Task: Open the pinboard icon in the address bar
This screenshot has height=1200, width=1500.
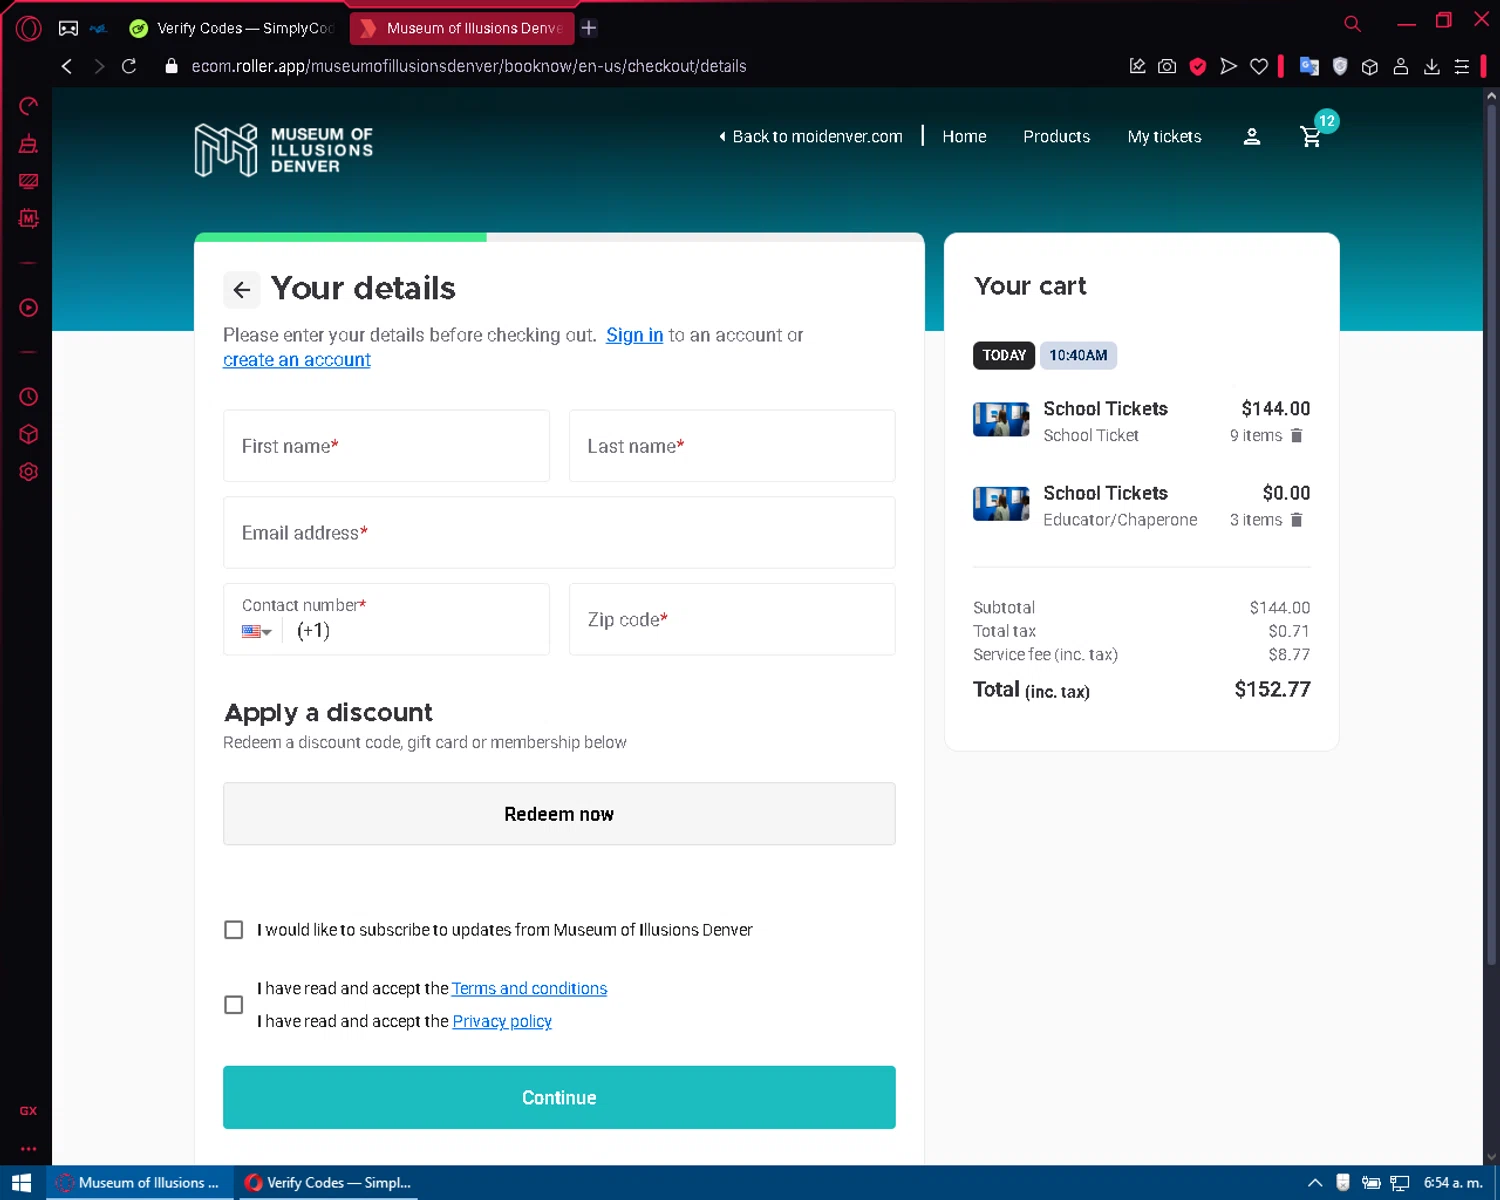Action: [1137, 66]
